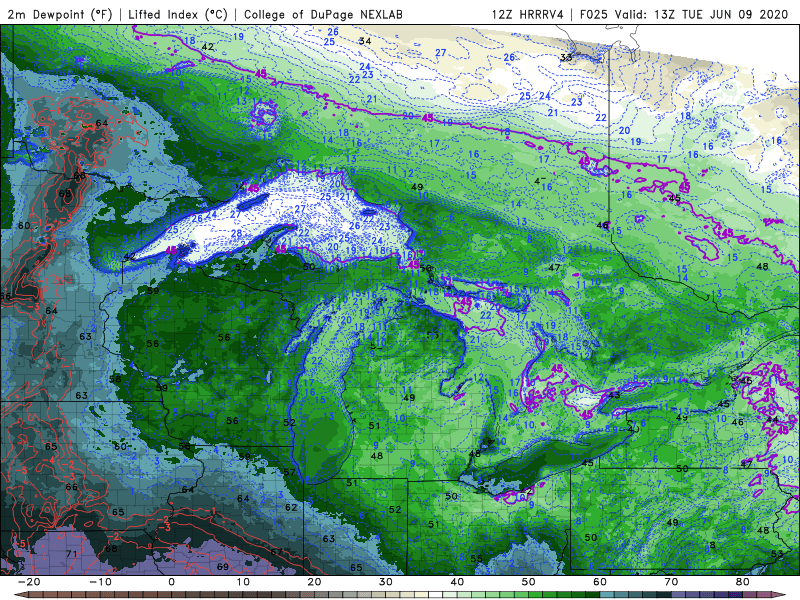Click the "33" dewpoint reading on the map
800x600 pixels.
(566, 57)
